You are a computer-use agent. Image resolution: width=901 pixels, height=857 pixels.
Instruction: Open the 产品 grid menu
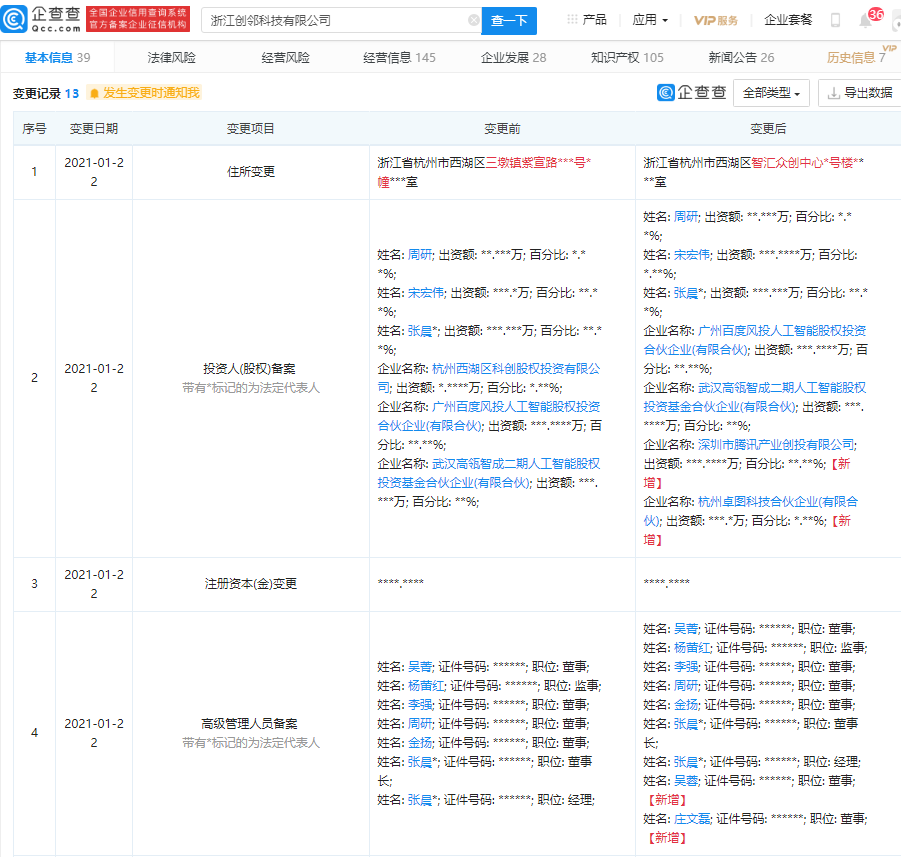[x=587, y=20]
